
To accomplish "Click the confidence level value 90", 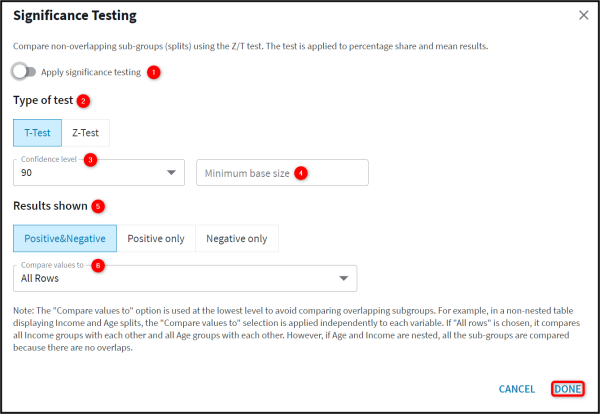I will pyautogui.click(x=26, y=173).
